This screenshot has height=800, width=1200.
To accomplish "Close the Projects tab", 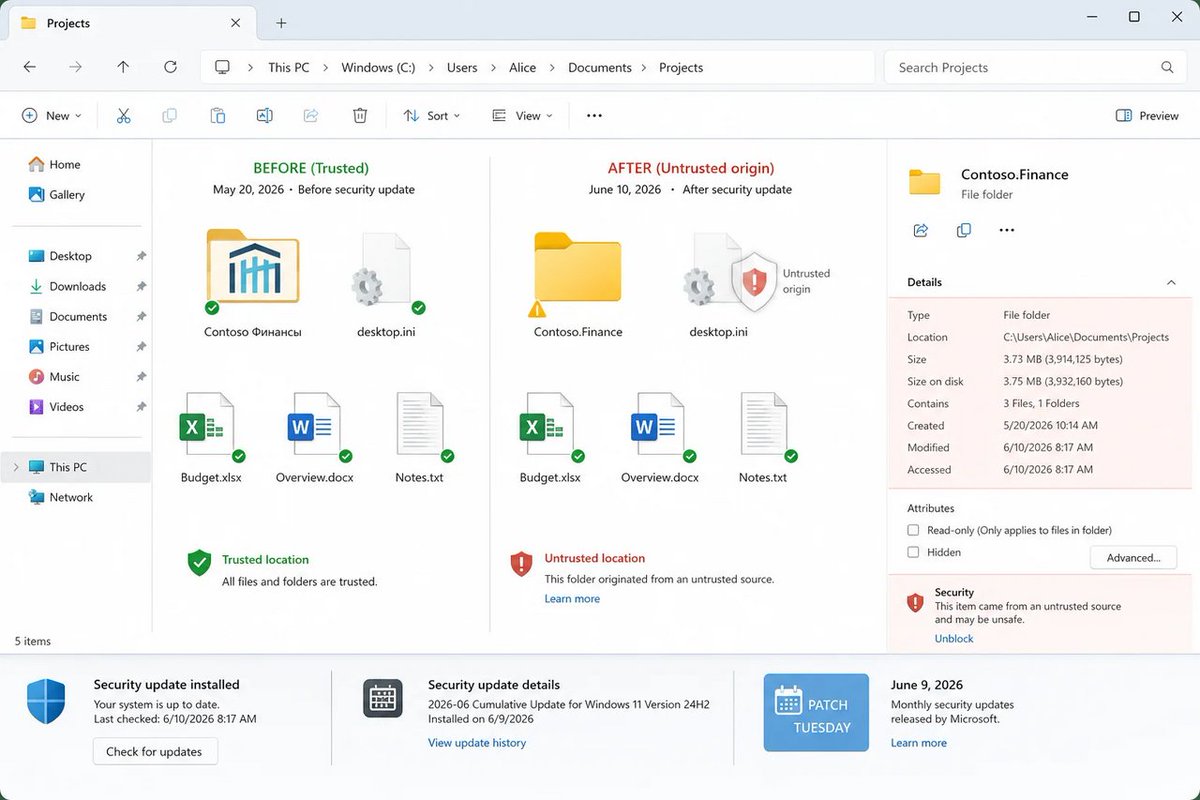I will [x=235, y=22].
